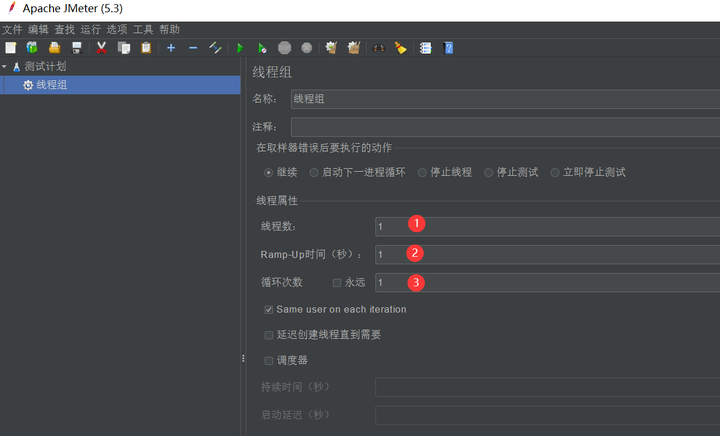Open the 运行 menu
The image size is (720, 436).
(90, 30)
